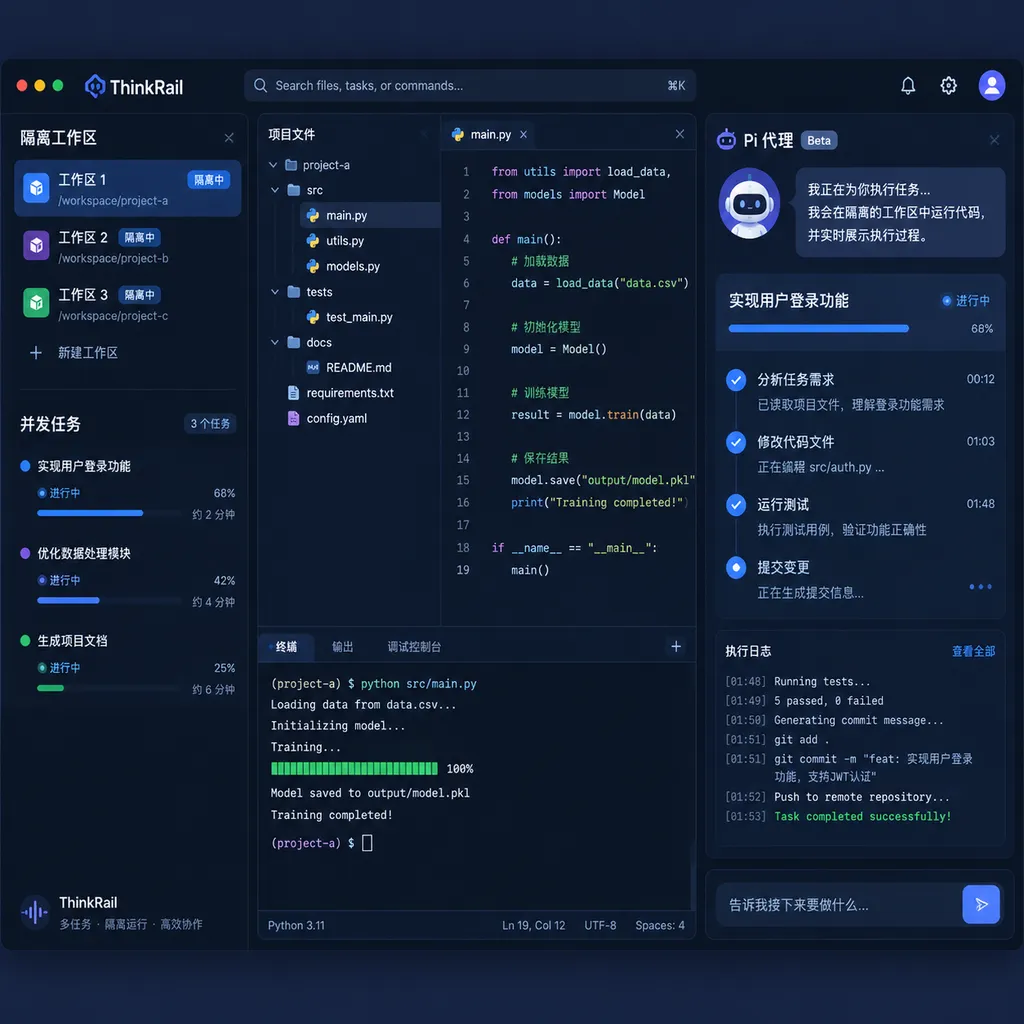Click the 分析任务需求 checkmark icon
This screenshot has height=1024, width=1024.
click(x=736, y=380)
